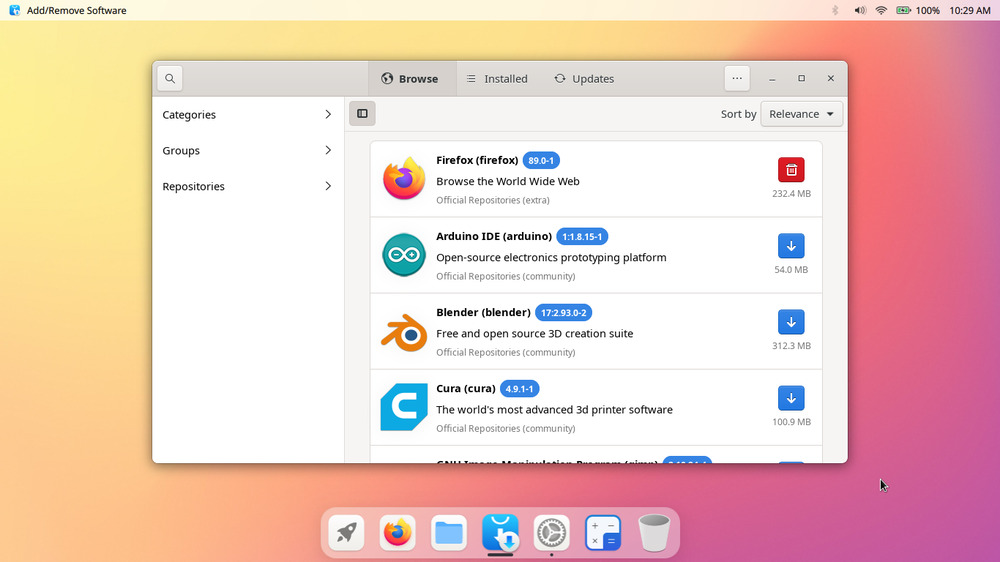Select the Firefox app logo
Screen dimensions: 1000x562
tap(404, 179)
